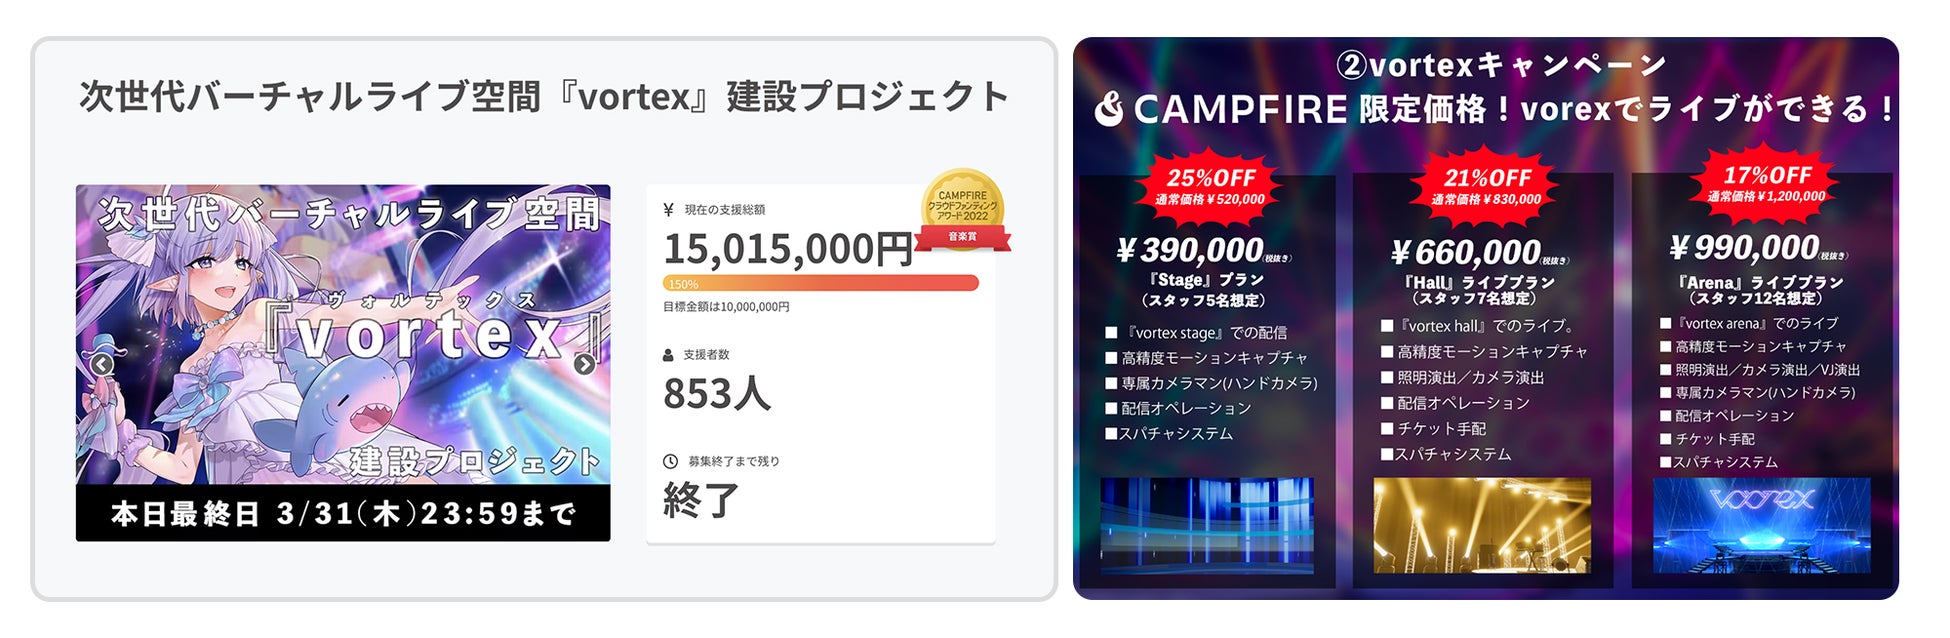Click the 17%OFF red burst badge
This screenshot has width=1950, height=638.
[x=1766, y=181]
